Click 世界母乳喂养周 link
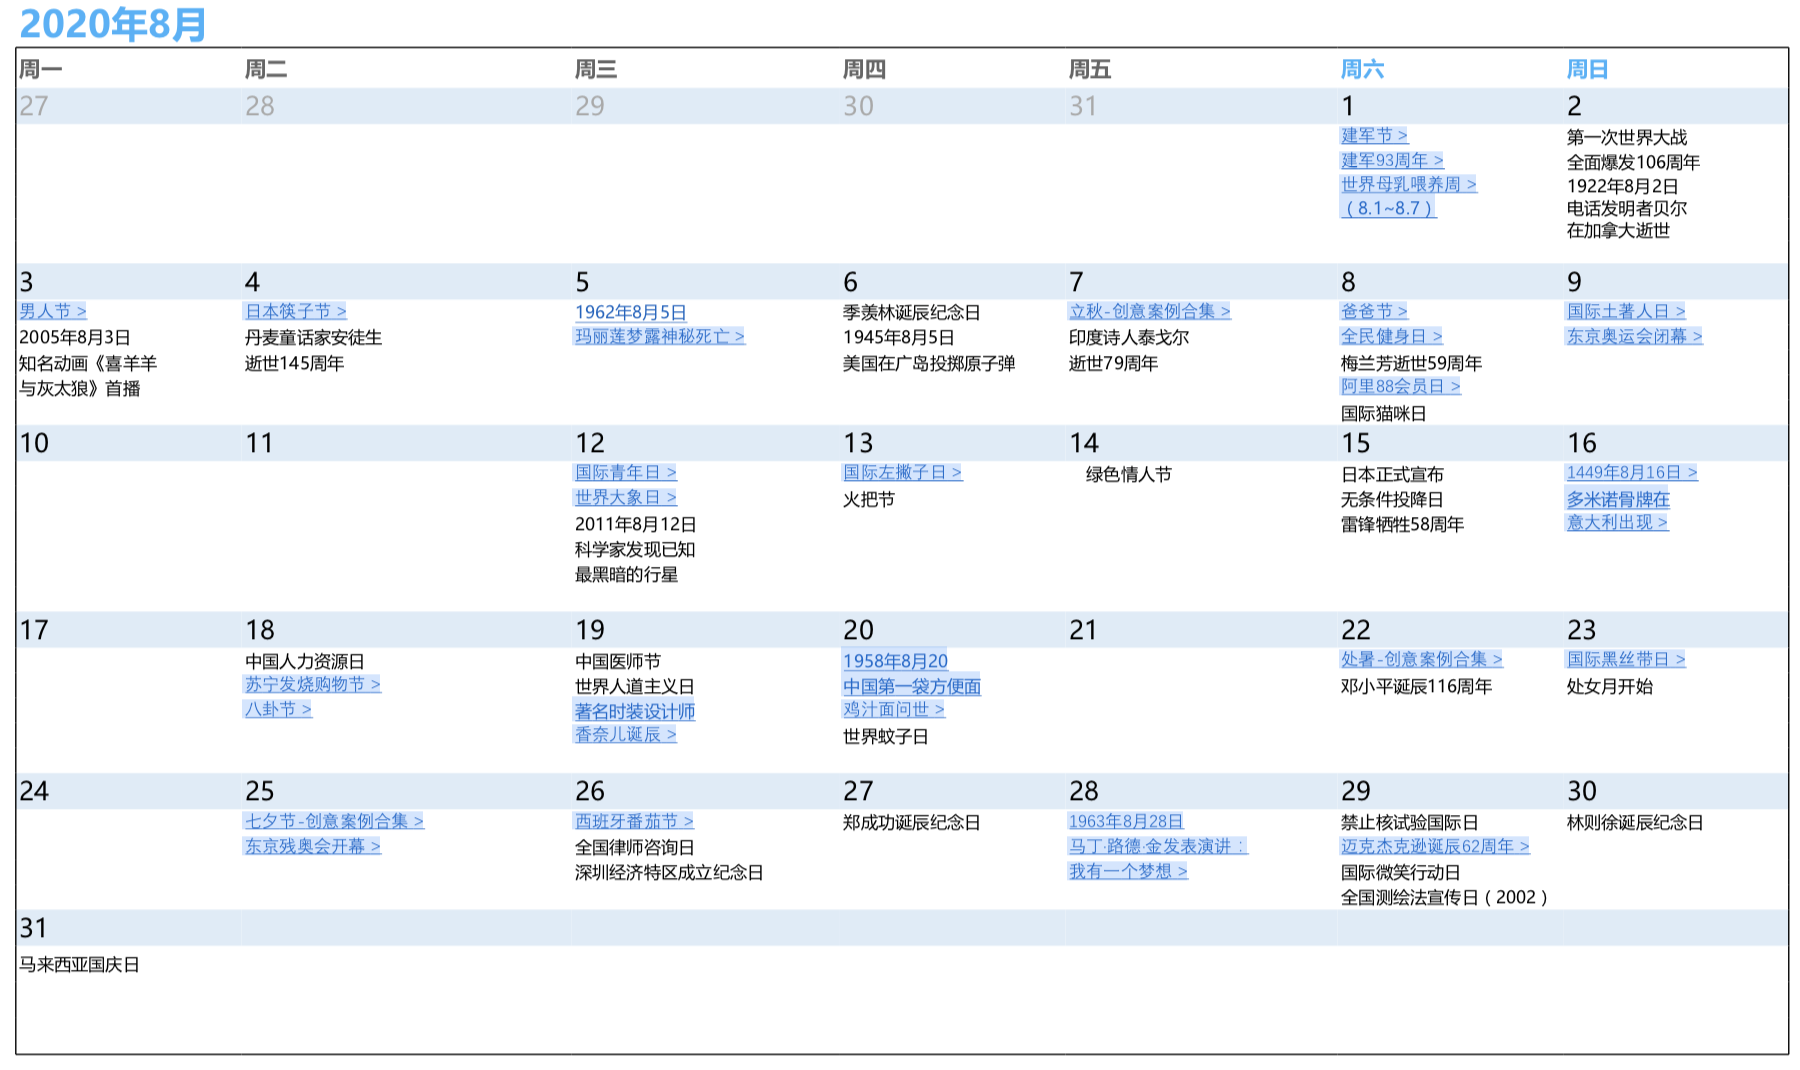 [1406, 184]
